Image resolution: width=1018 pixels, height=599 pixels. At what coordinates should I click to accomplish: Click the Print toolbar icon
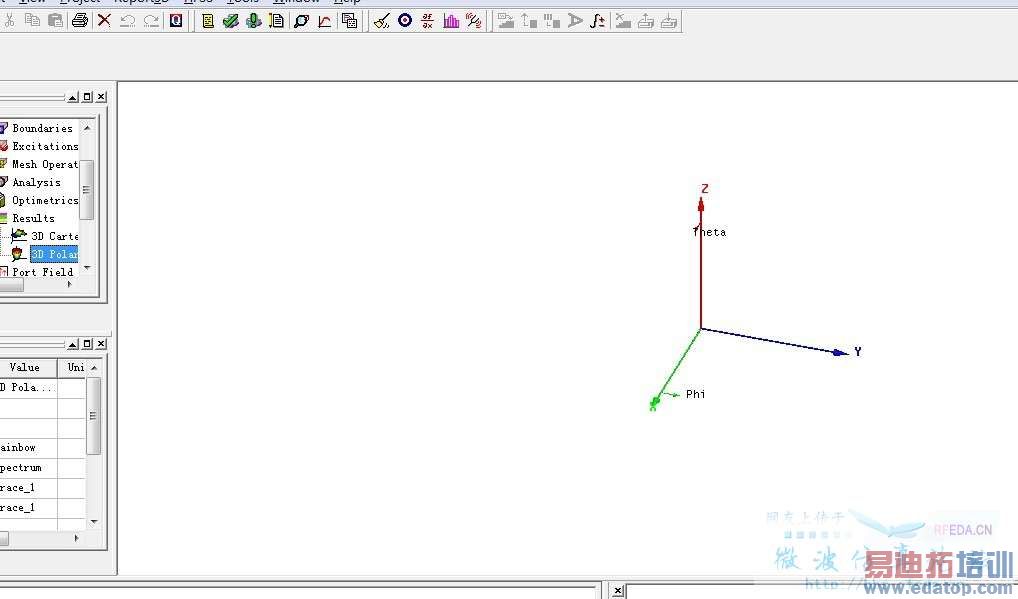tap(80, 21)
